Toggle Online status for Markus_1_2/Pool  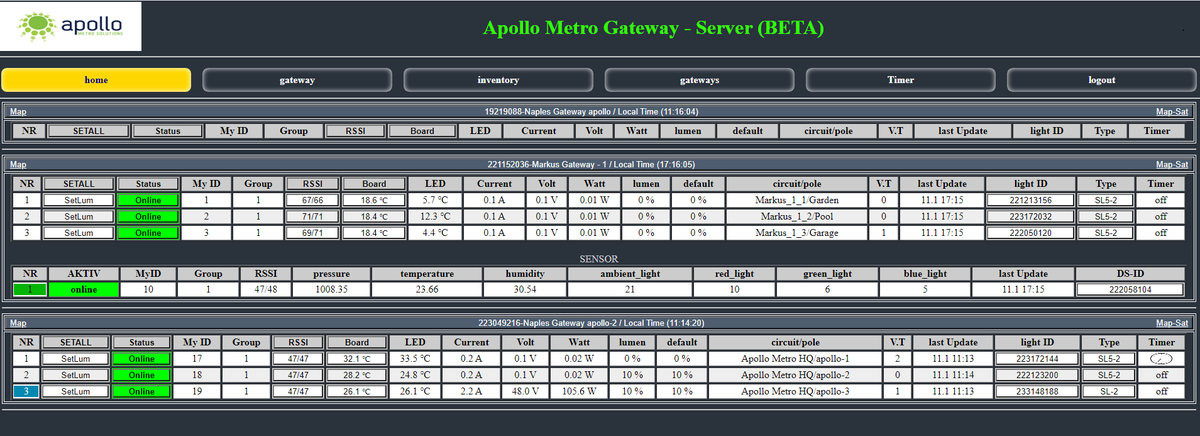(148, 216)
